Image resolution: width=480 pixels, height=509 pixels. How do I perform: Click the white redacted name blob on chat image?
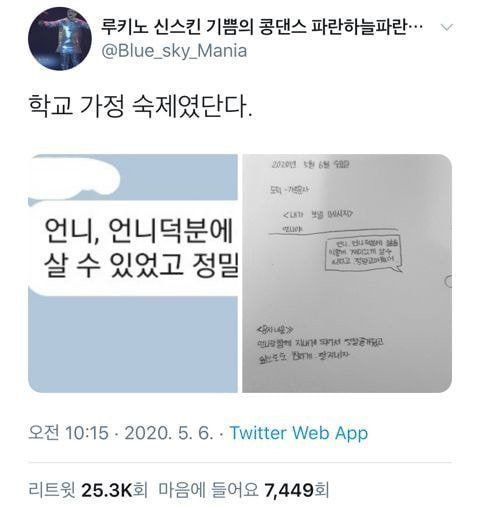[74, 179]
